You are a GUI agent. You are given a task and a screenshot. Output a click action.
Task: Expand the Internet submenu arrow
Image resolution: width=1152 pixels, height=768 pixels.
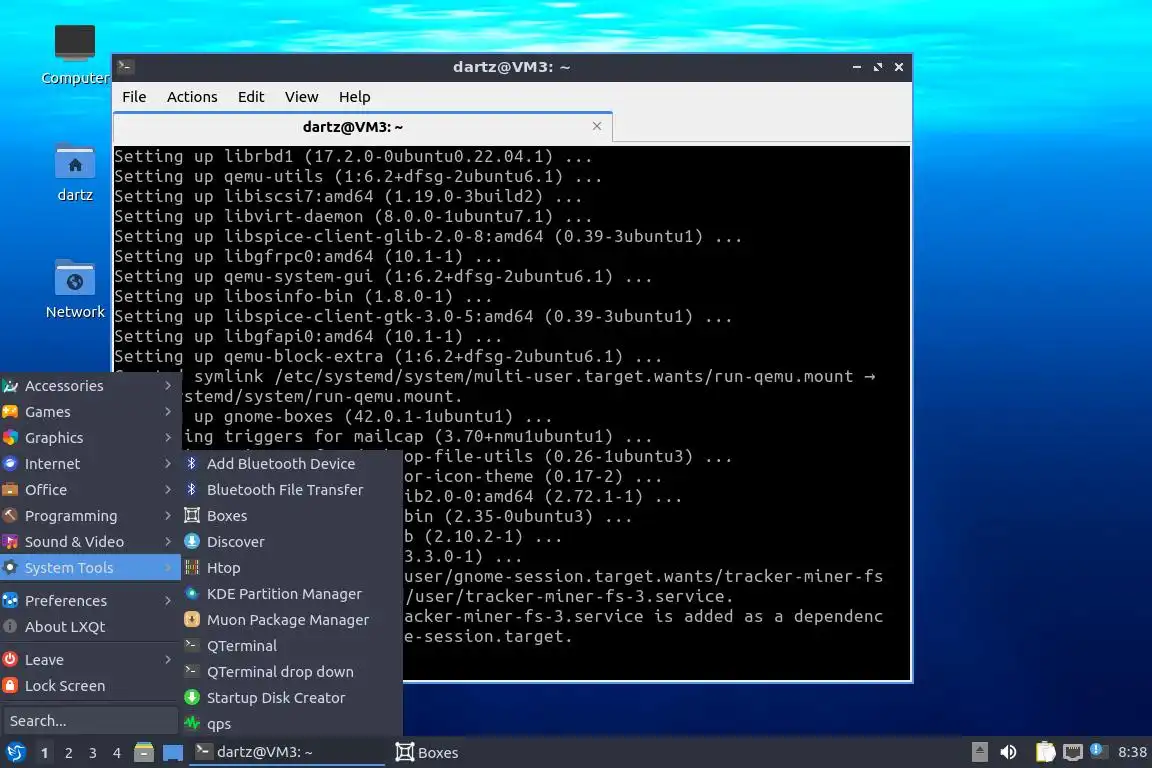(x=168, y=463)
